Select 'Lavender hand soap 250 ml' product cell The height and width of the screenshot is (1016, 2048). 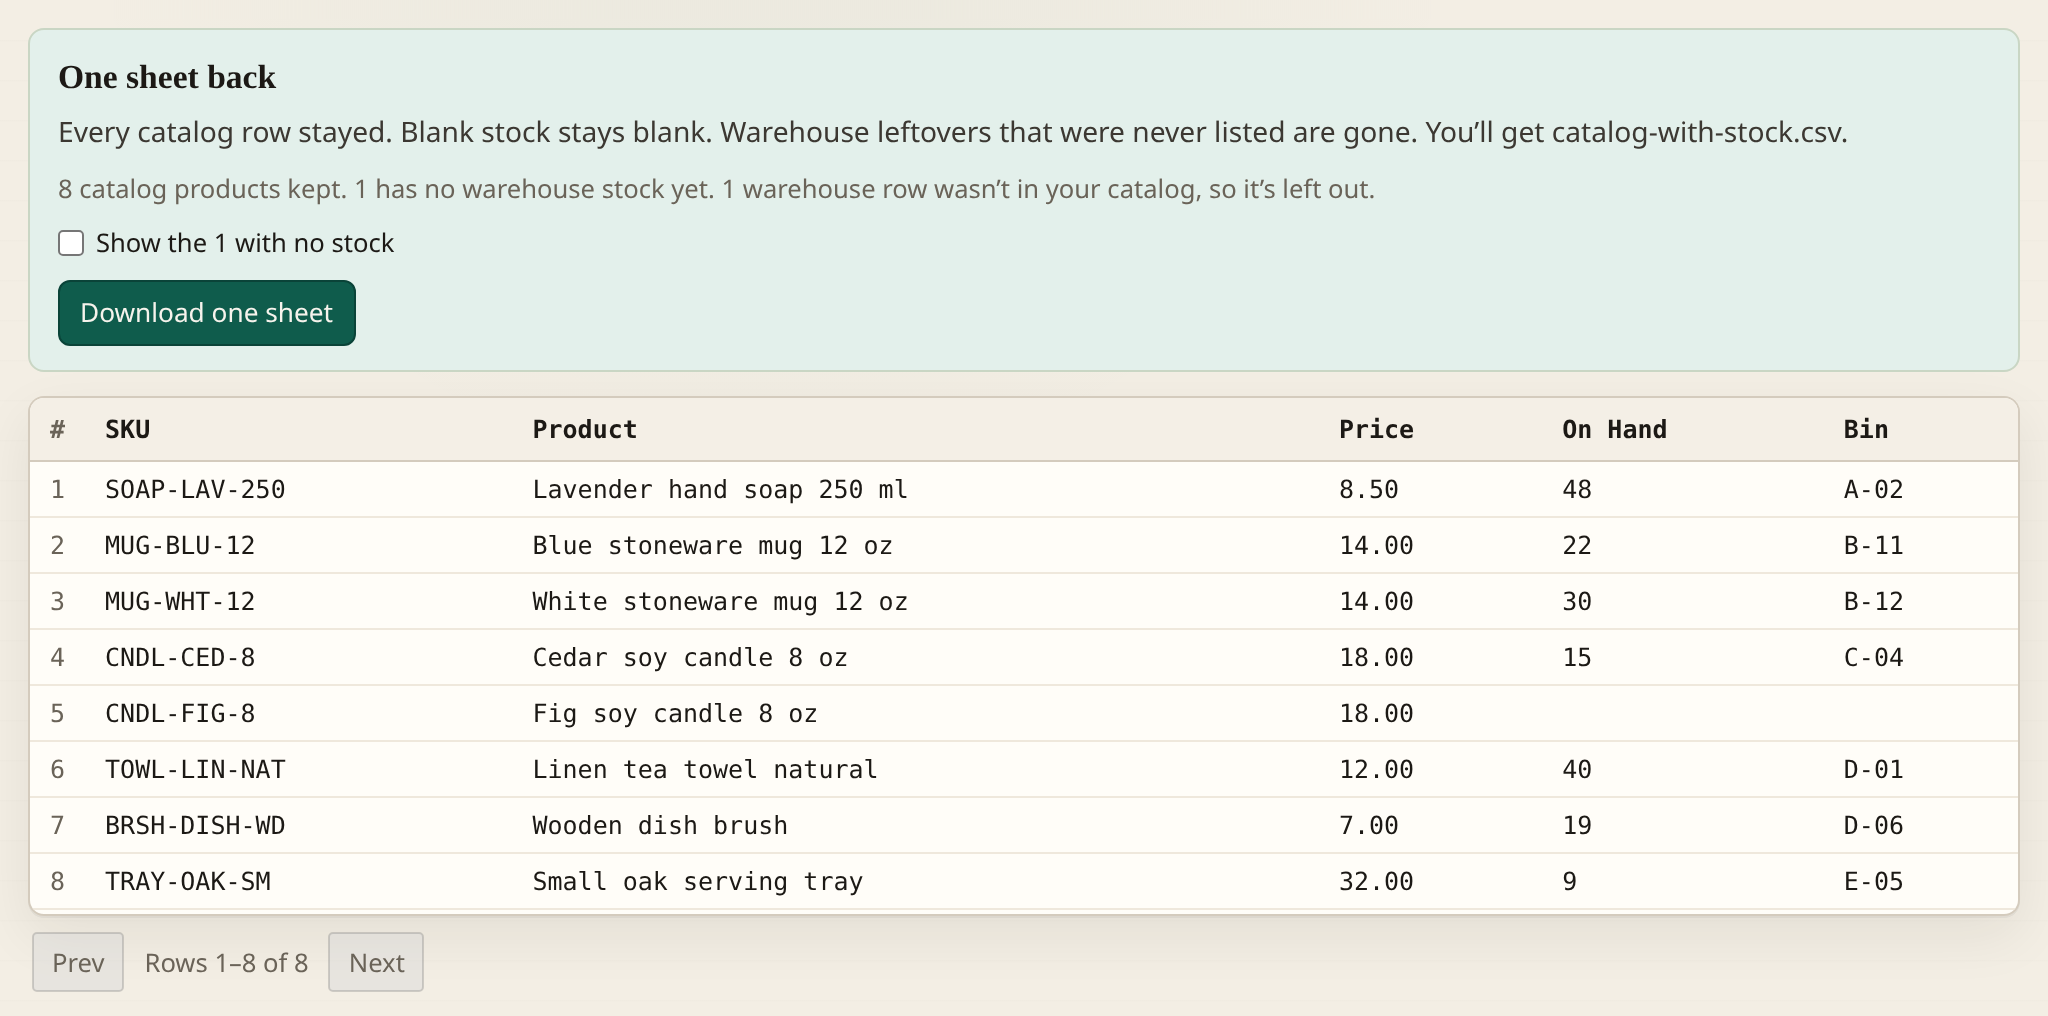coord(720,490)
